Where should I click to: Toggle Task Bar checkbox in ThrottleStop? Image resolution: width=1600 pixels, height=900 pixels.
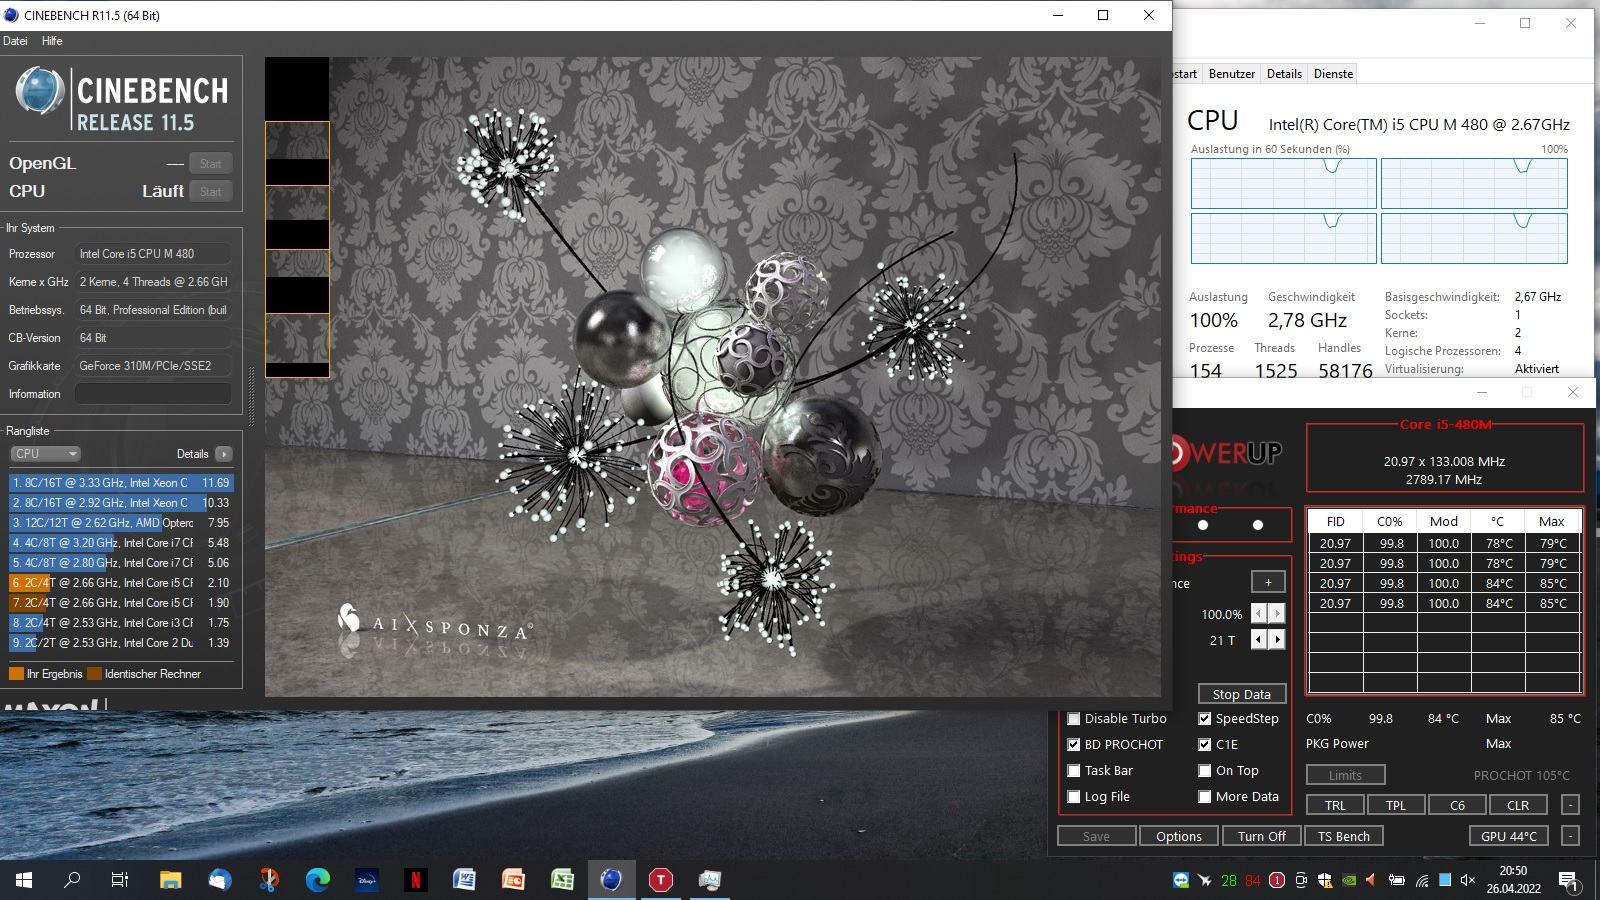[1074, 771]
